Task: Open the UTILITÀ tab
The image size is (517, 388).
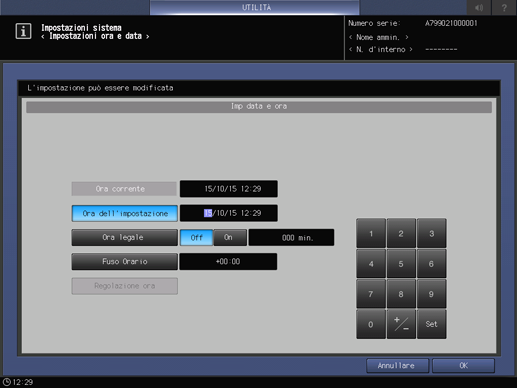Action: point(255,7)
